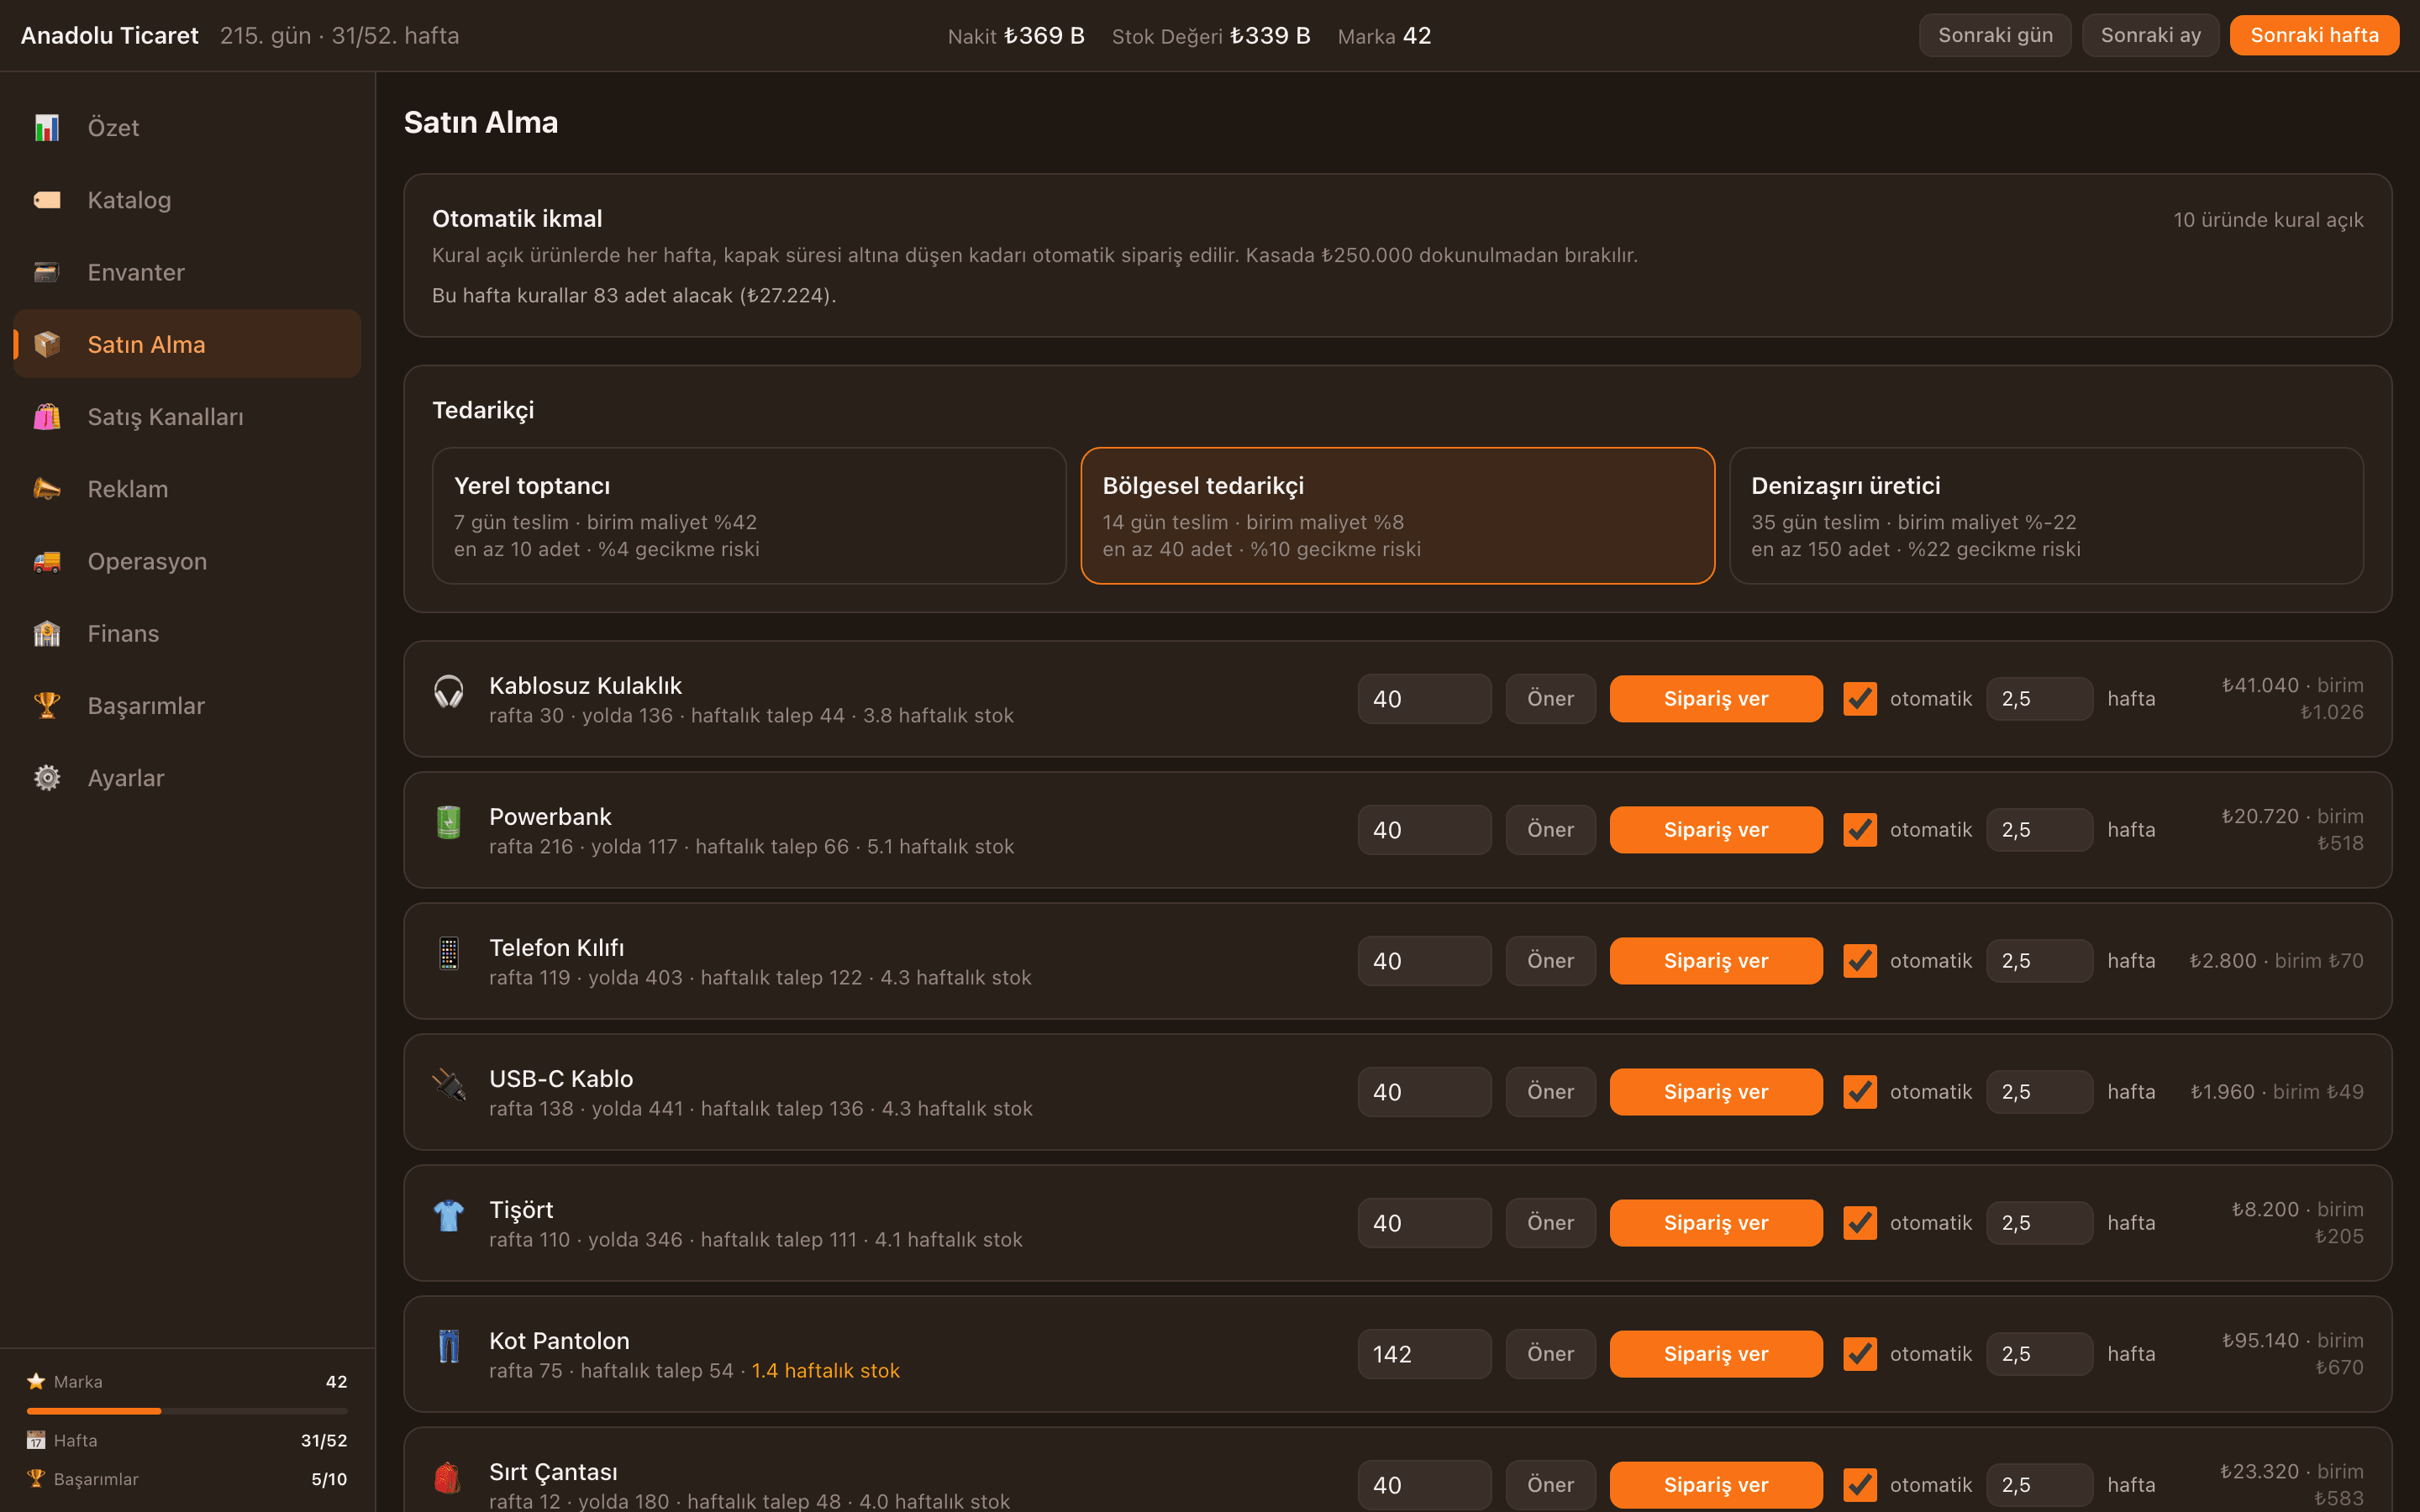
Task: Click the Katalog tag icon
Action: [x=47, y=200]
